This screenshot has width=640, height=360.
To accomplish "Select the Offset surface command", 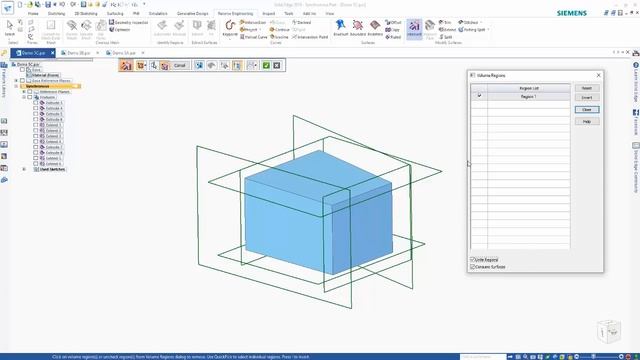I will 393,22.
